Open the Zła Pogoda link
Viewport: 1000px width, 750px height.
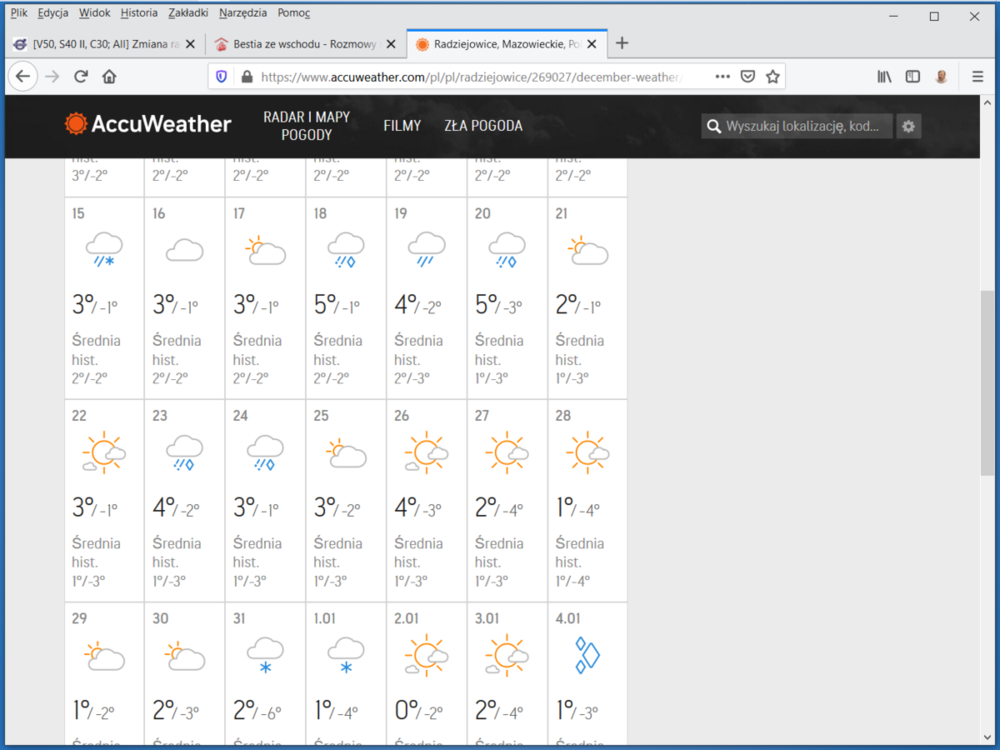[x=483, y=126]
